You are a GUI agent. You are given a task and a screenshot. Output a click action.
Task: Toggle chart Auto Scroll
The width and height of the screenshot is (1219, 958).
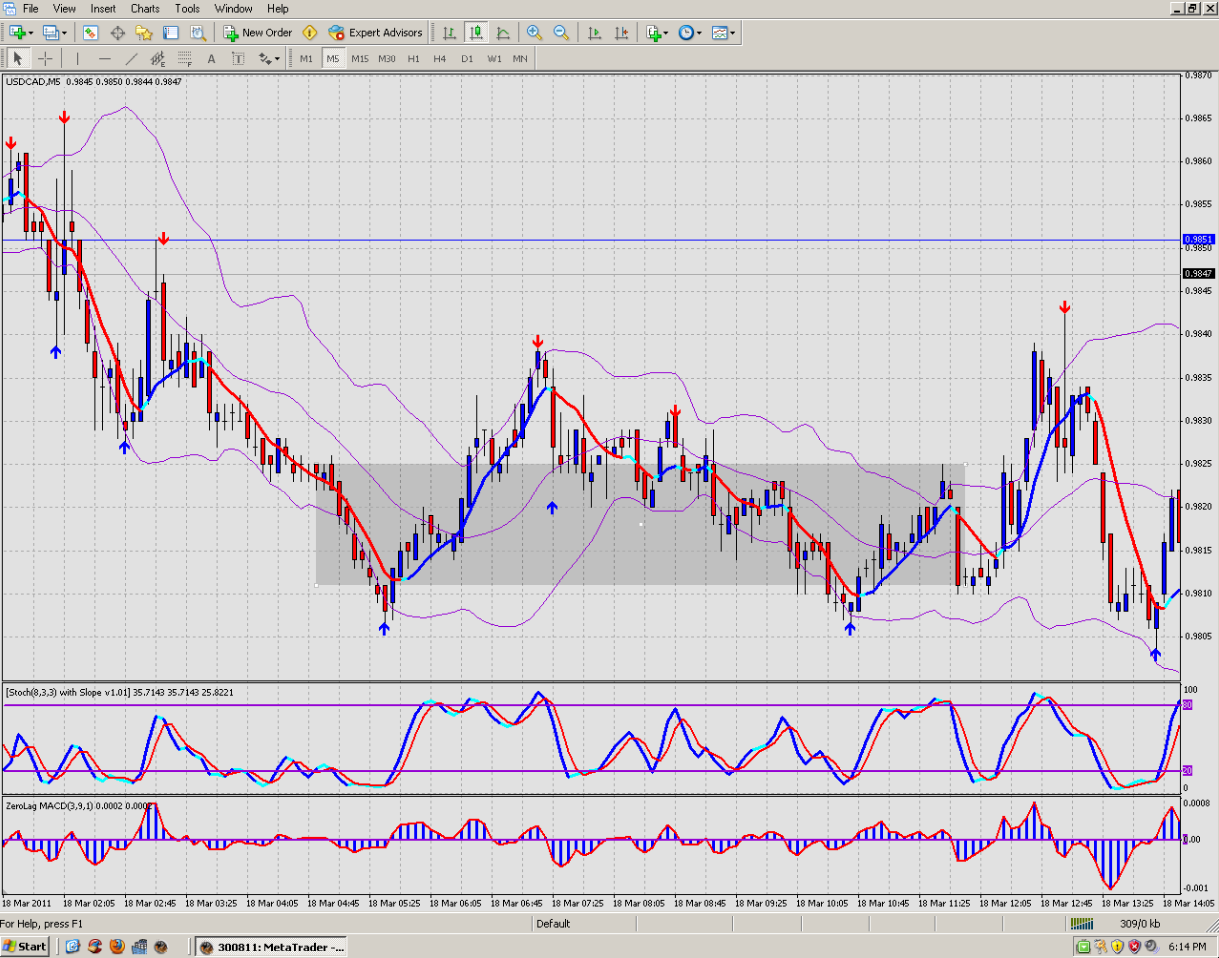(594, 32)
